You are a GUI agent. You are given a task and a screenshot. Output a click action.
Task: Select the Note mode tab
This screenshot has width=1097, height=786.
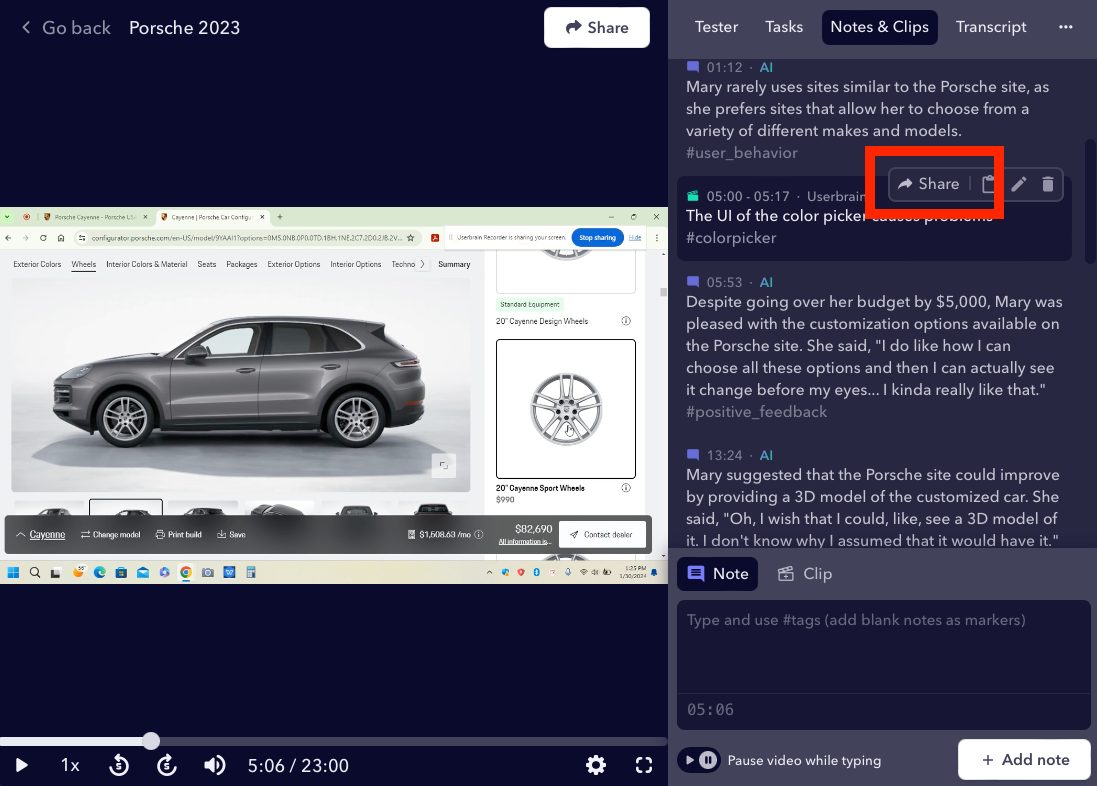click(x=717, y=574)
